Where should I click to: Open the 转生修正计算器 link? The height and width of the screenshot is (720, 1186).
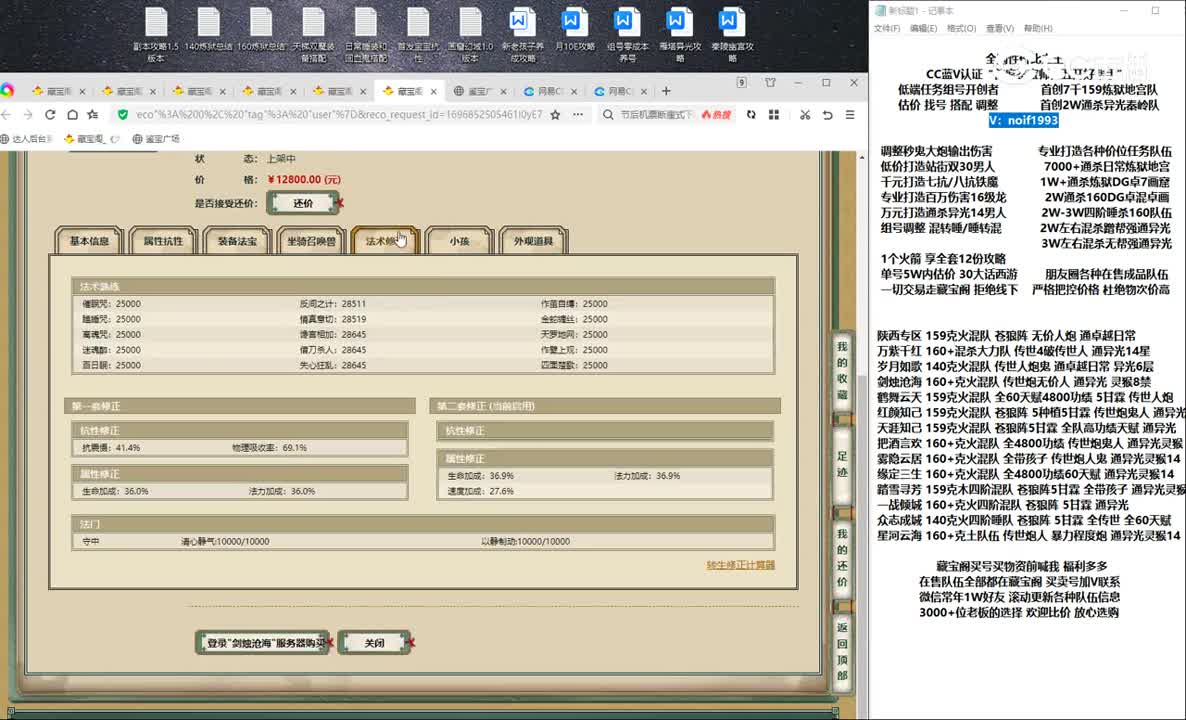tap(740, 565)
